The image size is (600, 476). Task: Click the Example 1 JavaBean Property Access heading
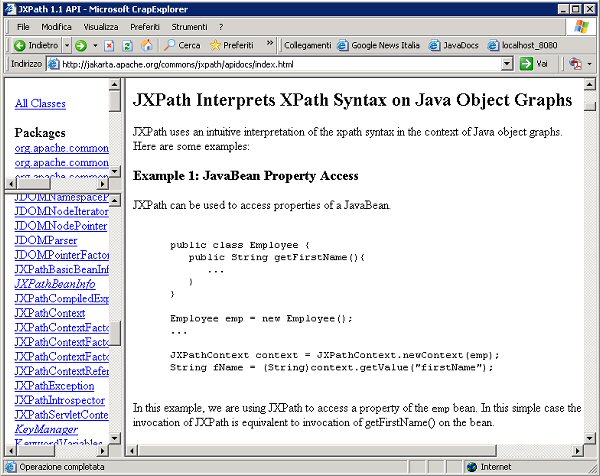tap(246, 176)
